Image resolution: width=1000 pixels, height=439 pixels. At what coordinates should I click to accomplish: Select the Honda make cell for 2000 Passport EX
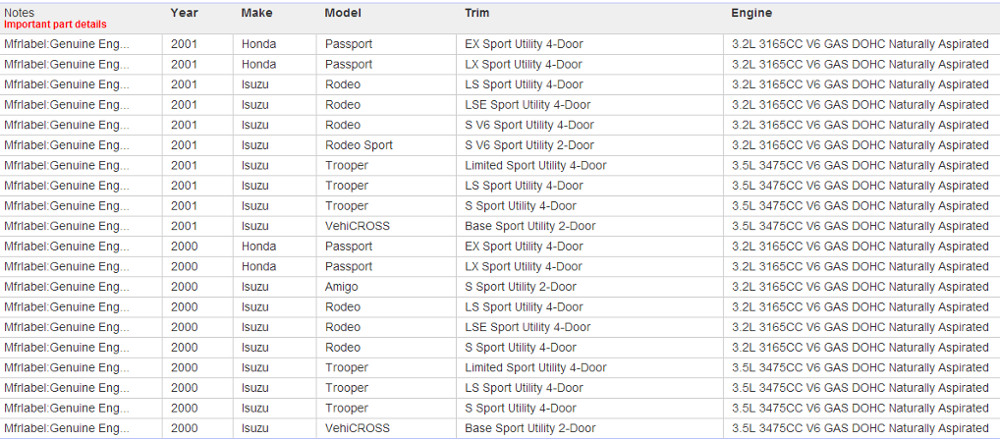click(275, 247)
